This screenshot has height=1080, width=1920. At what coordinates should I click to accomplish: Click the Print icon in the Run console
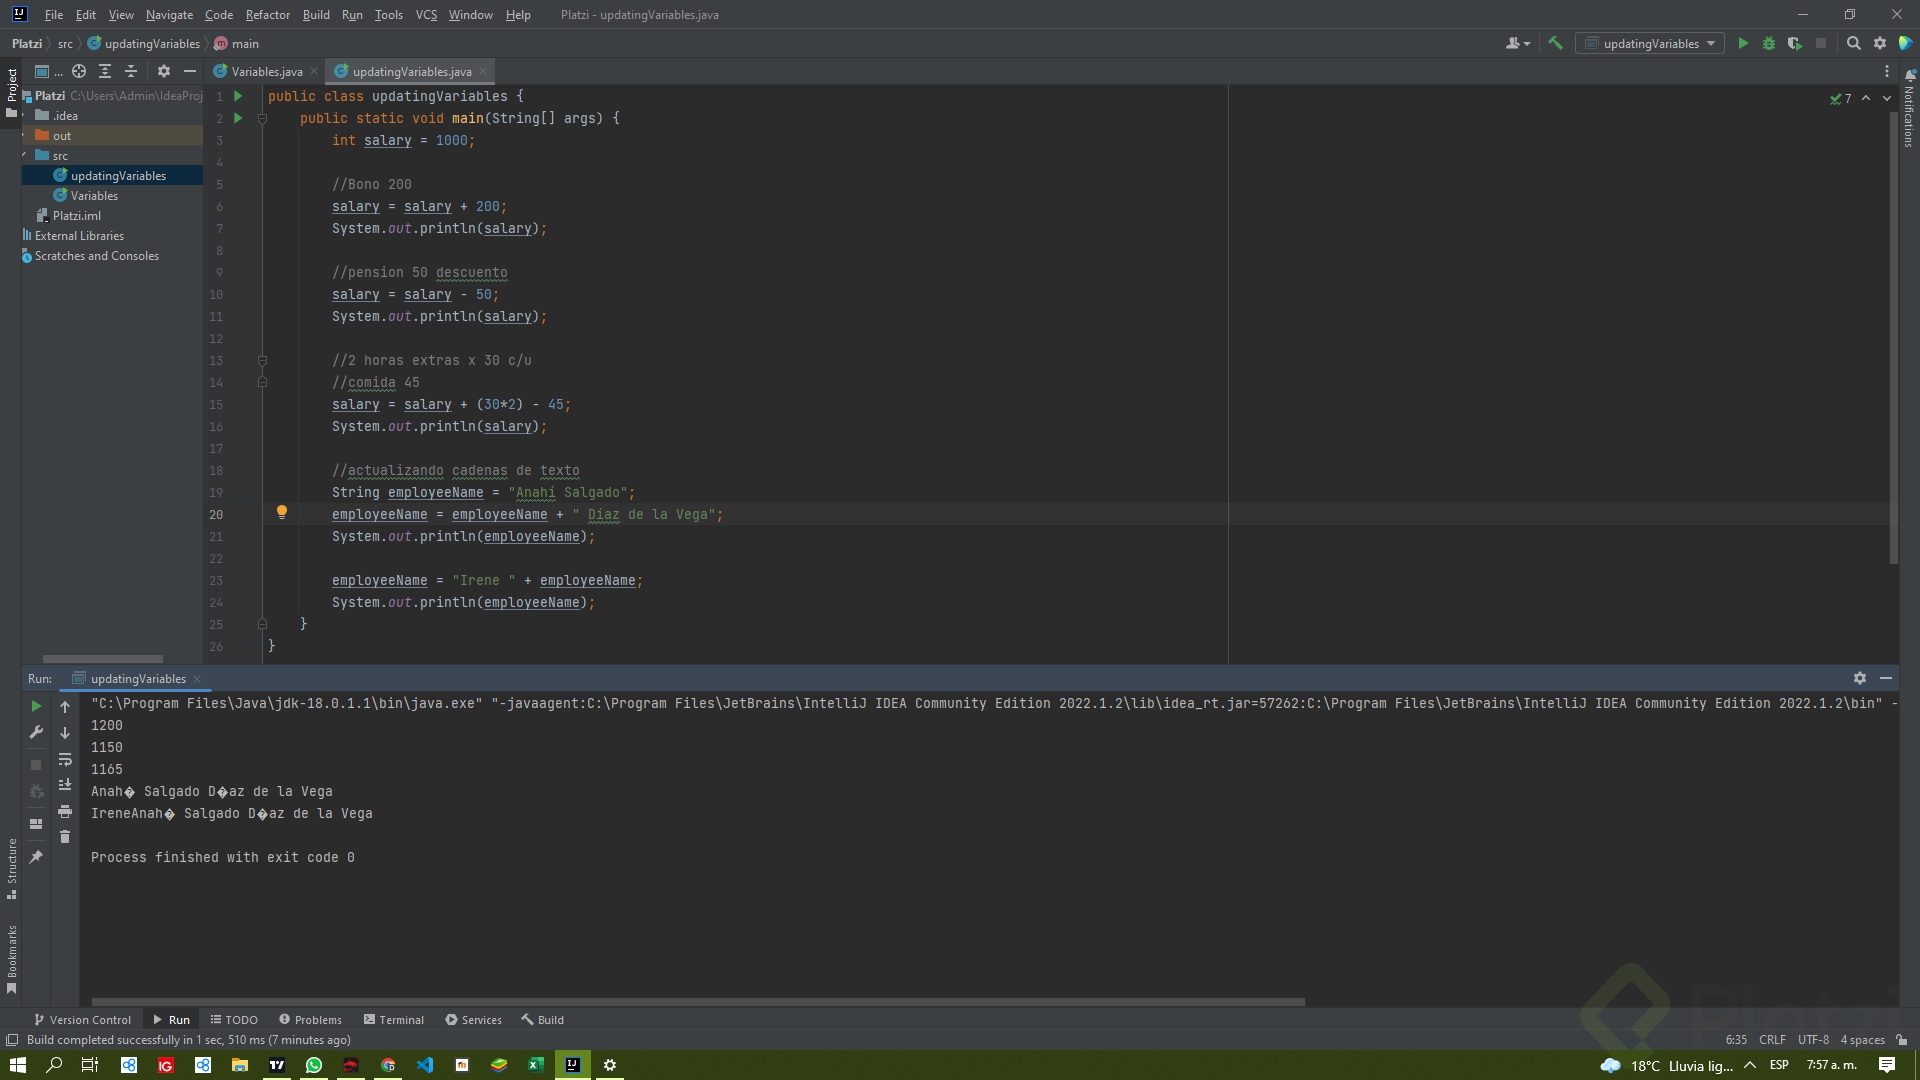(65, 811)
